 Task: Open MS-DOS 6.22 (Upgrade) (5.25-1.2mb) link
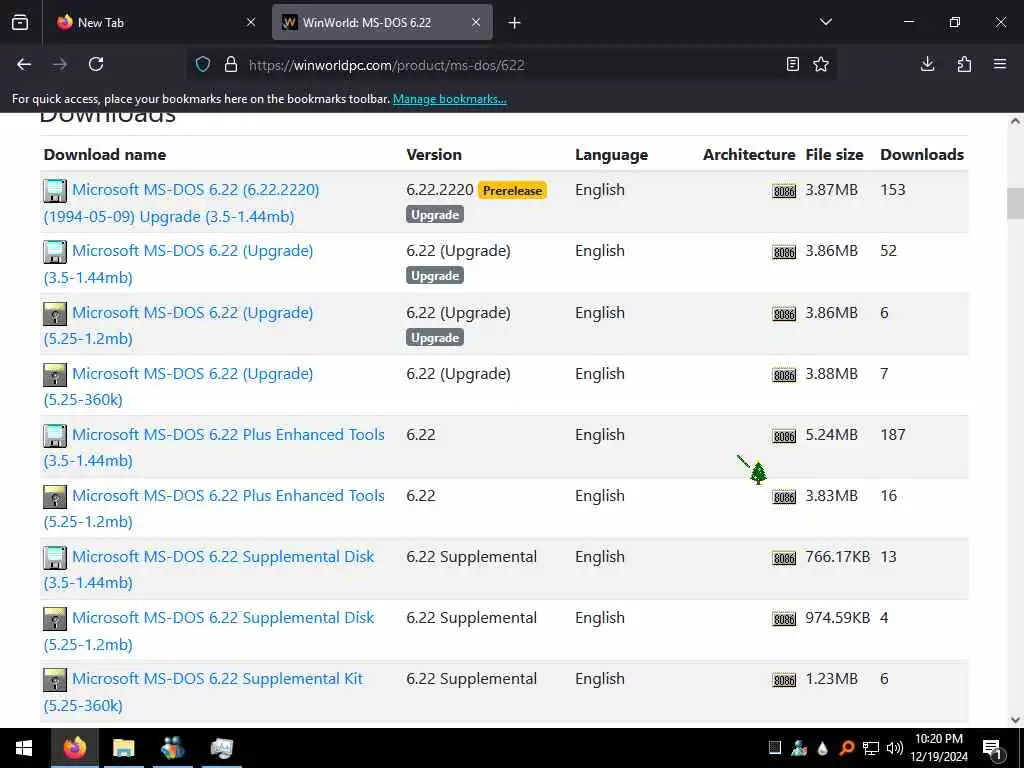point(178,325)
